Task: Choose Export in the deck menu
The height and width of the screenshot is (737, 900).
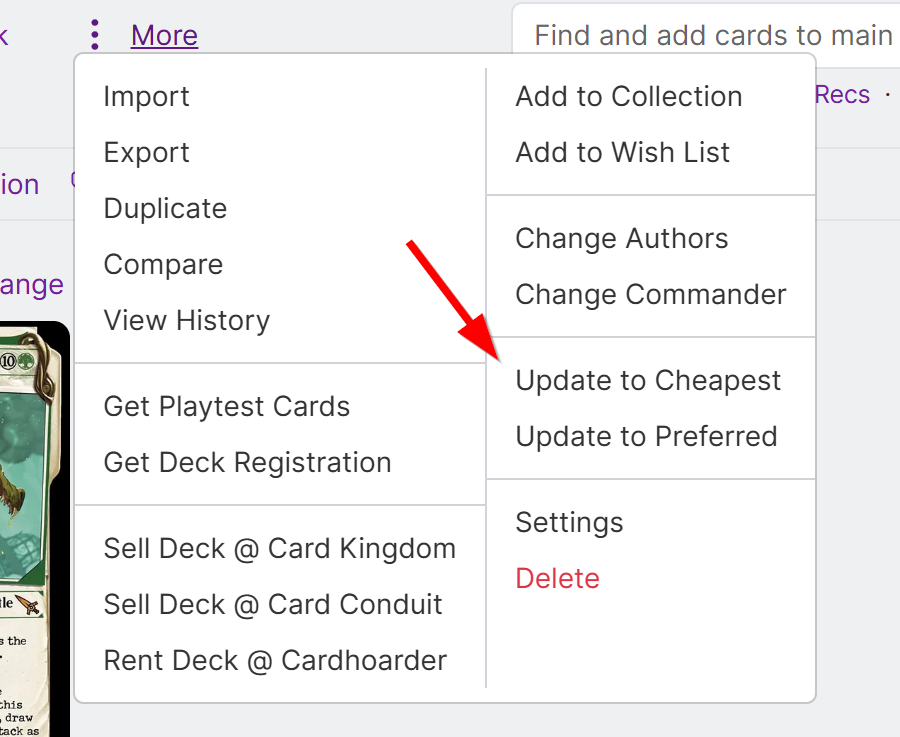Action: click(x=146, y=153)
